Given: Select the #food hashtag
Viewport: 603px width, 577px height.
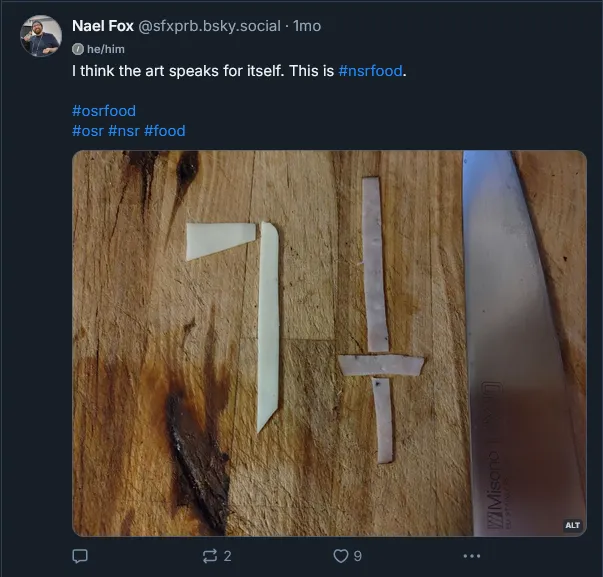Looking at the screenshot, I should tap(165, 130).
